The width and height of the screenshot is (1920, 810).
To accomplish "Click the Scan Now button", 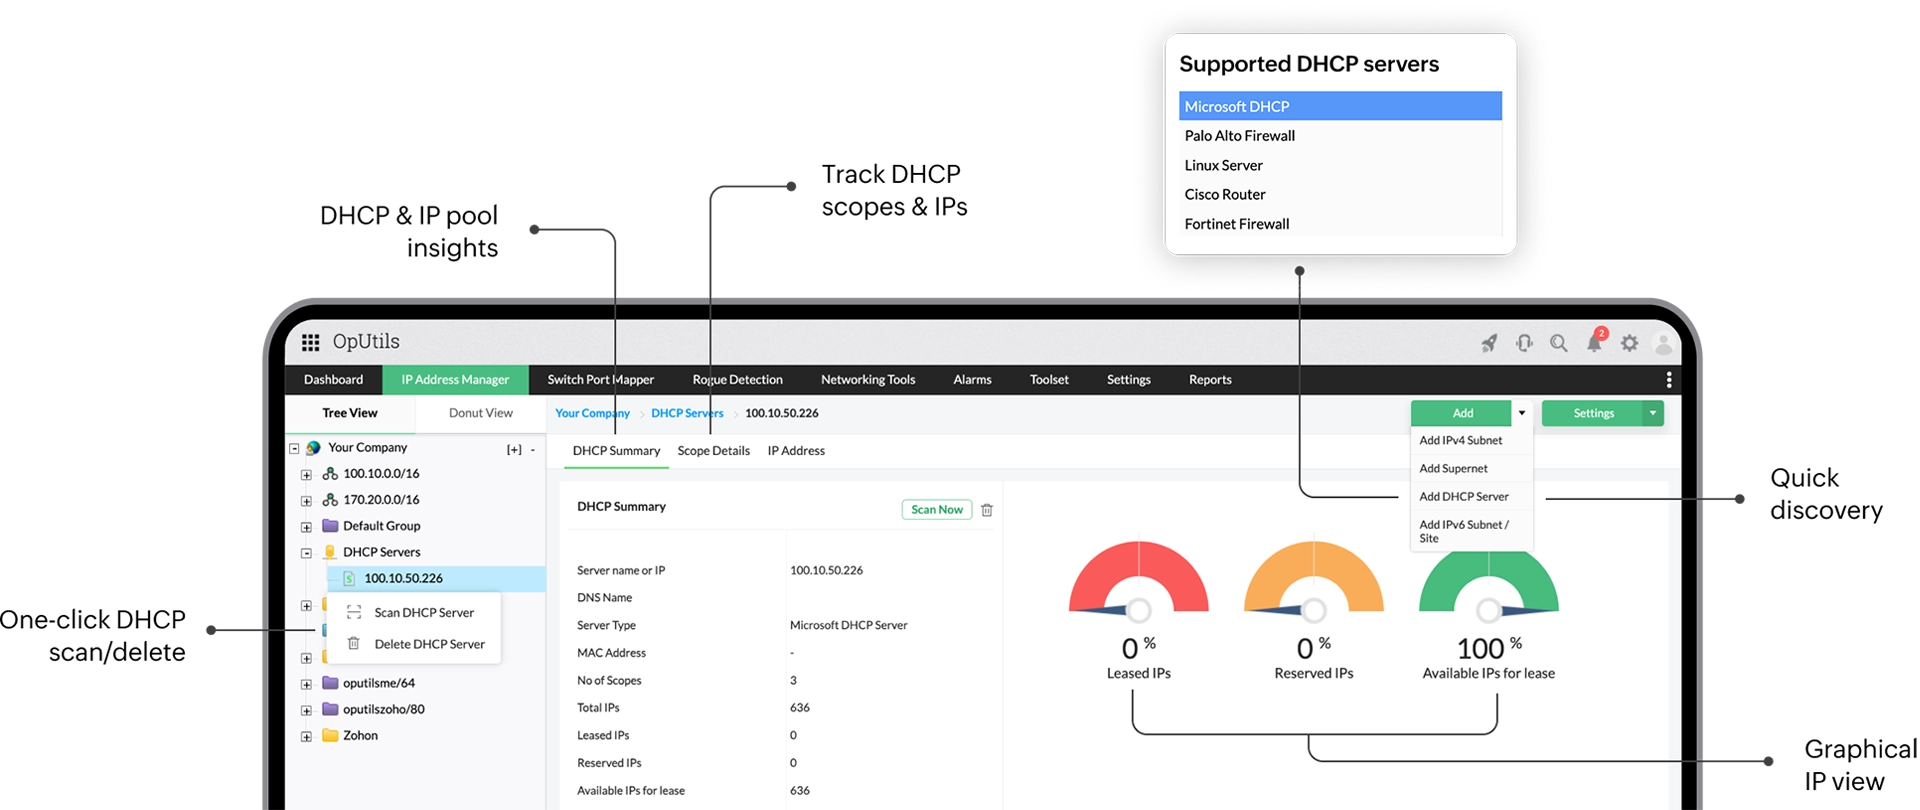I will pyautogui.click(x=937, y=510).
